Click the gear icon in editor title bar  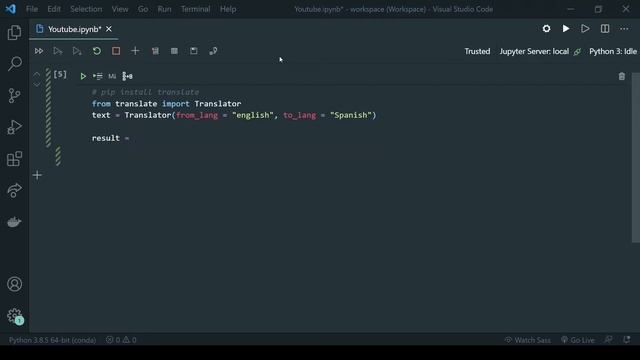(547, 29)
